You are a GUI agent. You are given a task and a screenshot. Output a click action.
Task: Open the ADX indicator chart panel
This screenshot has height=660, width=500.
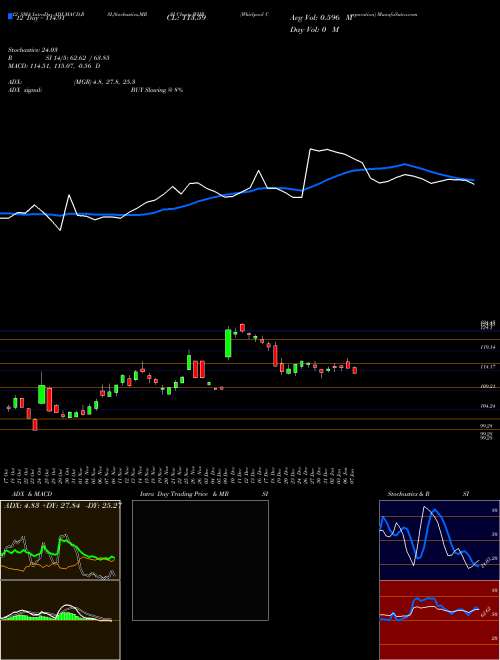tap(60, 540)
